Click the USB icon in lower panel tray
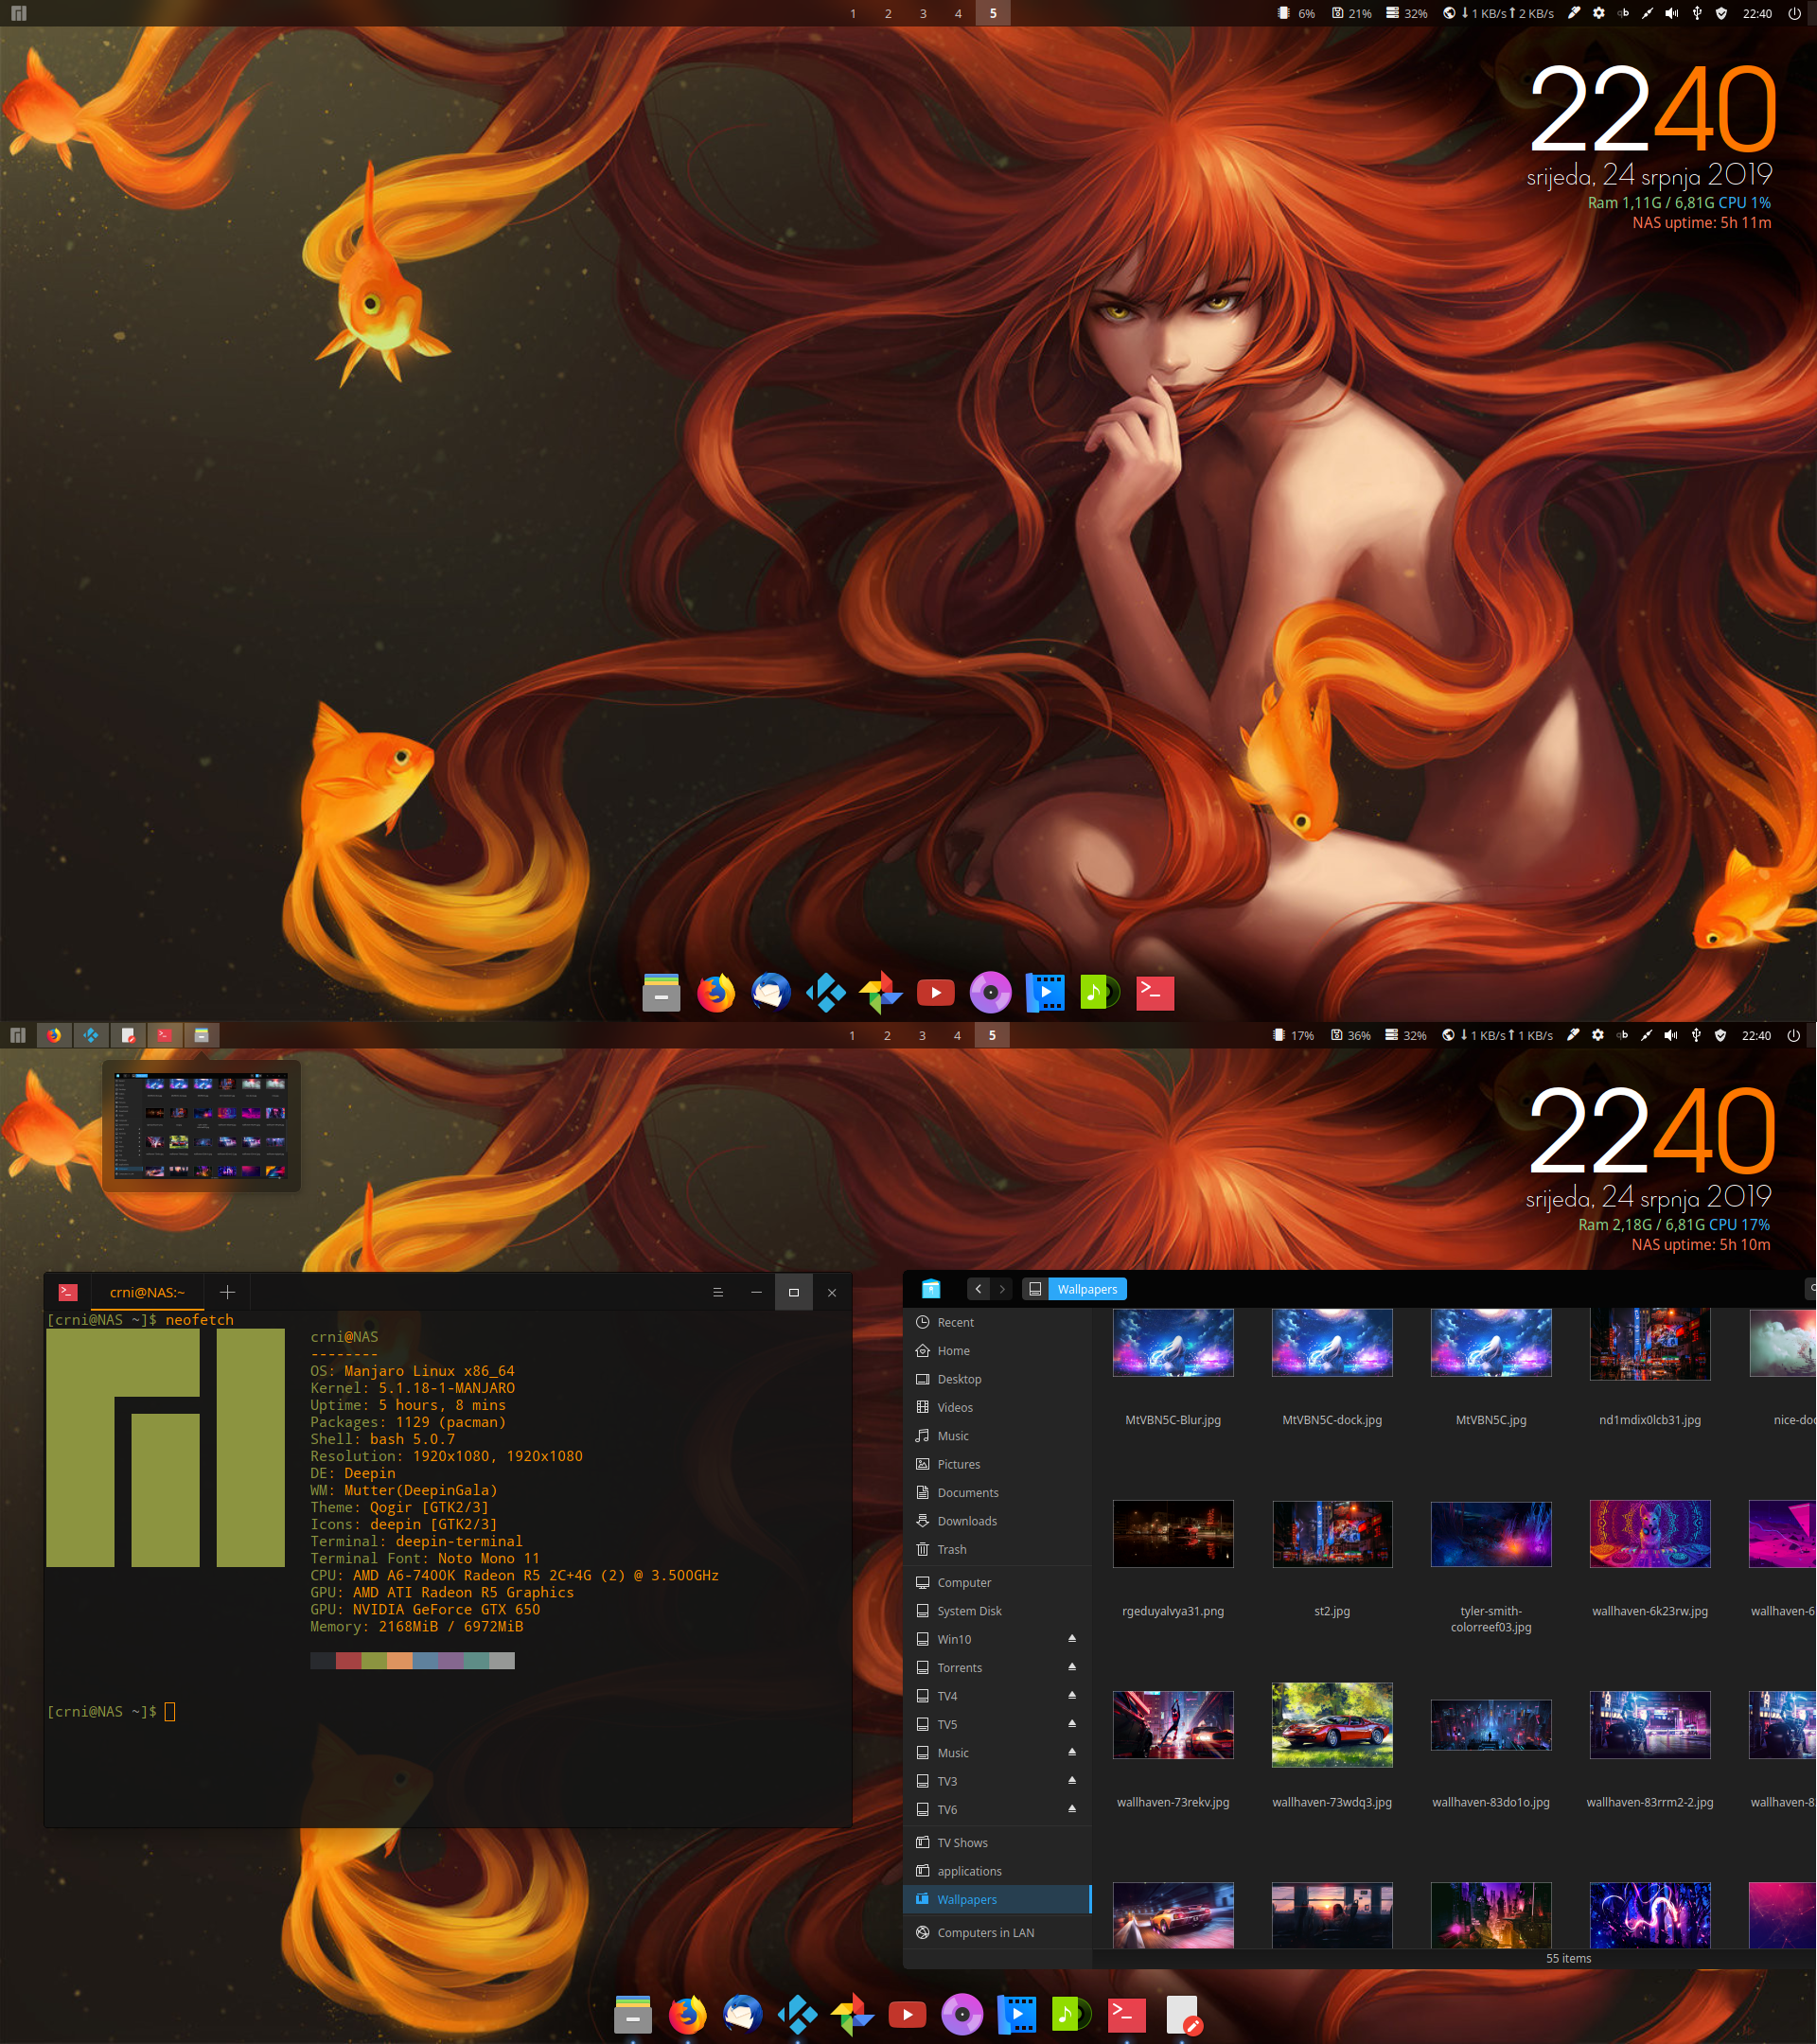Screen dimensions: 1817x2044 point(1696,1035)
